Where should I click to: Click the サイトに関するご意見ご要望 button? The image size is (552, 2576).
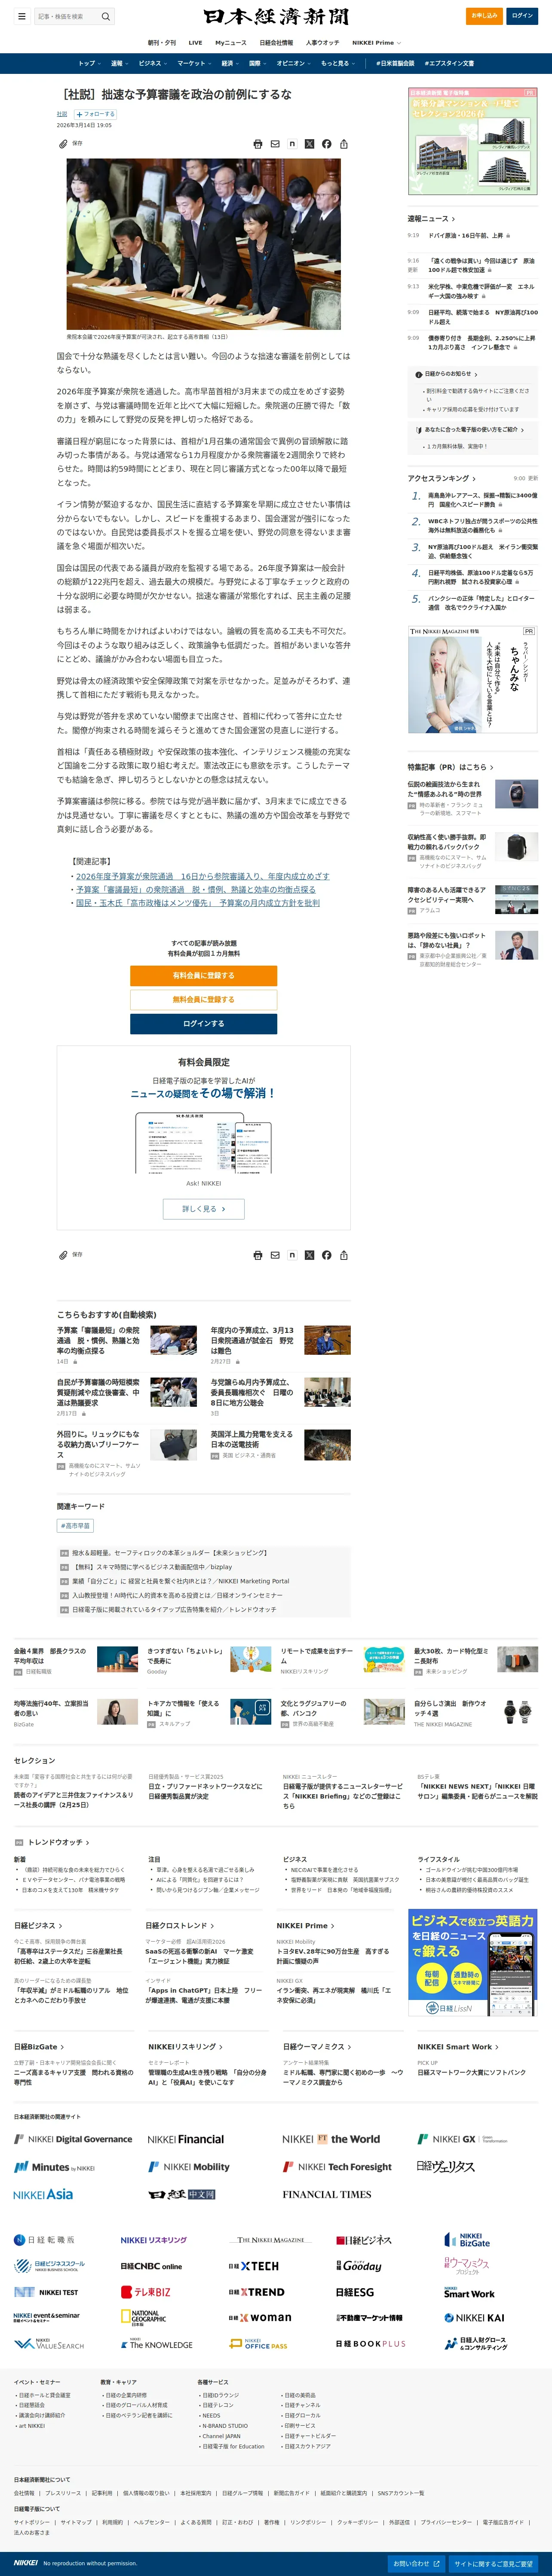click(x=493, y=2564)
